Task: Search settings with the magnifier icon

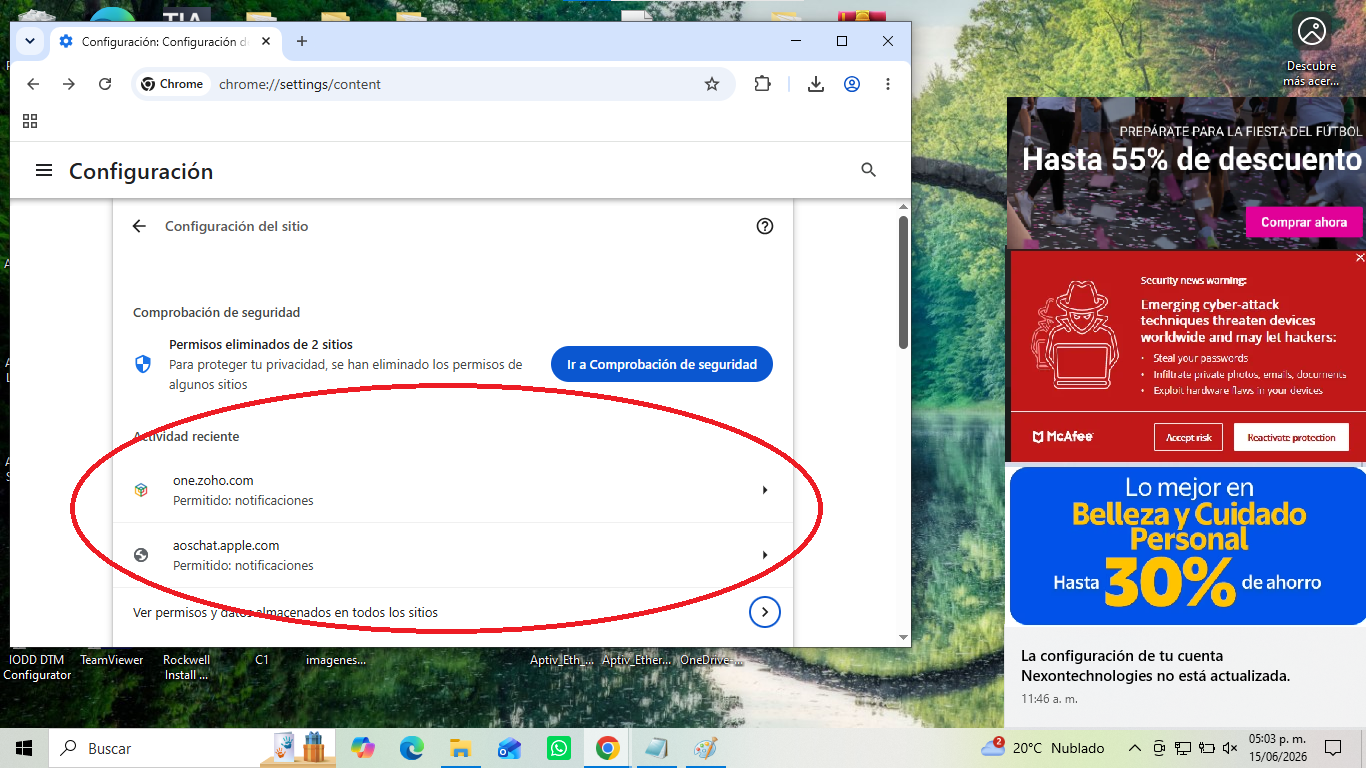Action: [x=869, y=170]
